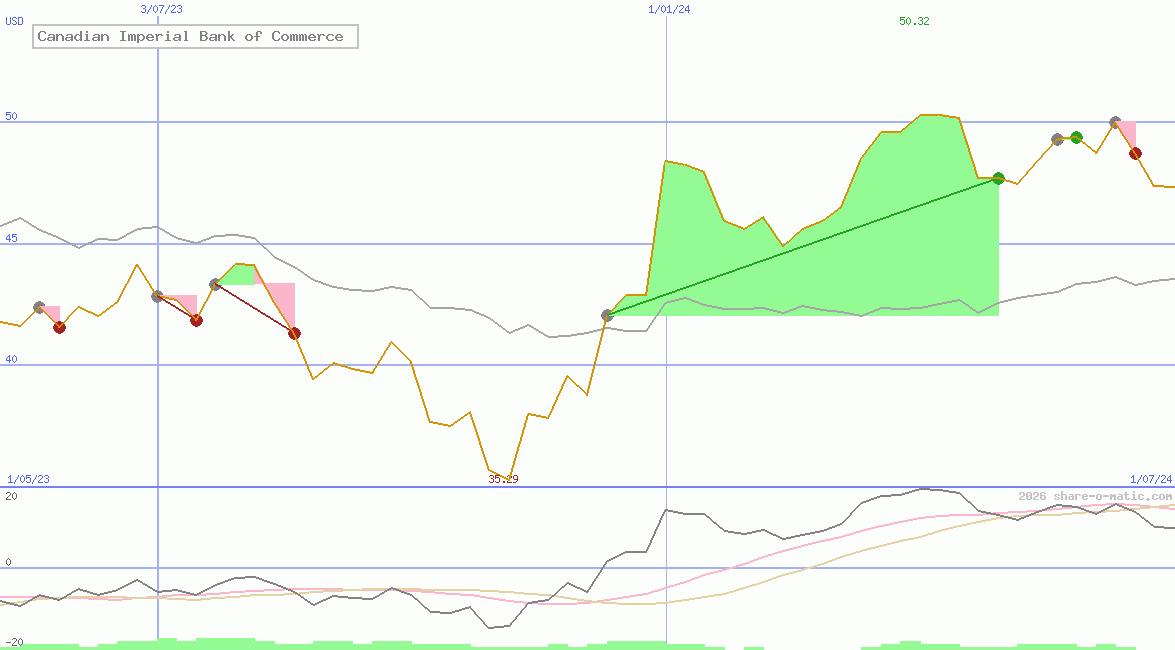Click the USD currency label
Image resolution: width=1175 pixels, height=650 pixels.
[14, 21]
